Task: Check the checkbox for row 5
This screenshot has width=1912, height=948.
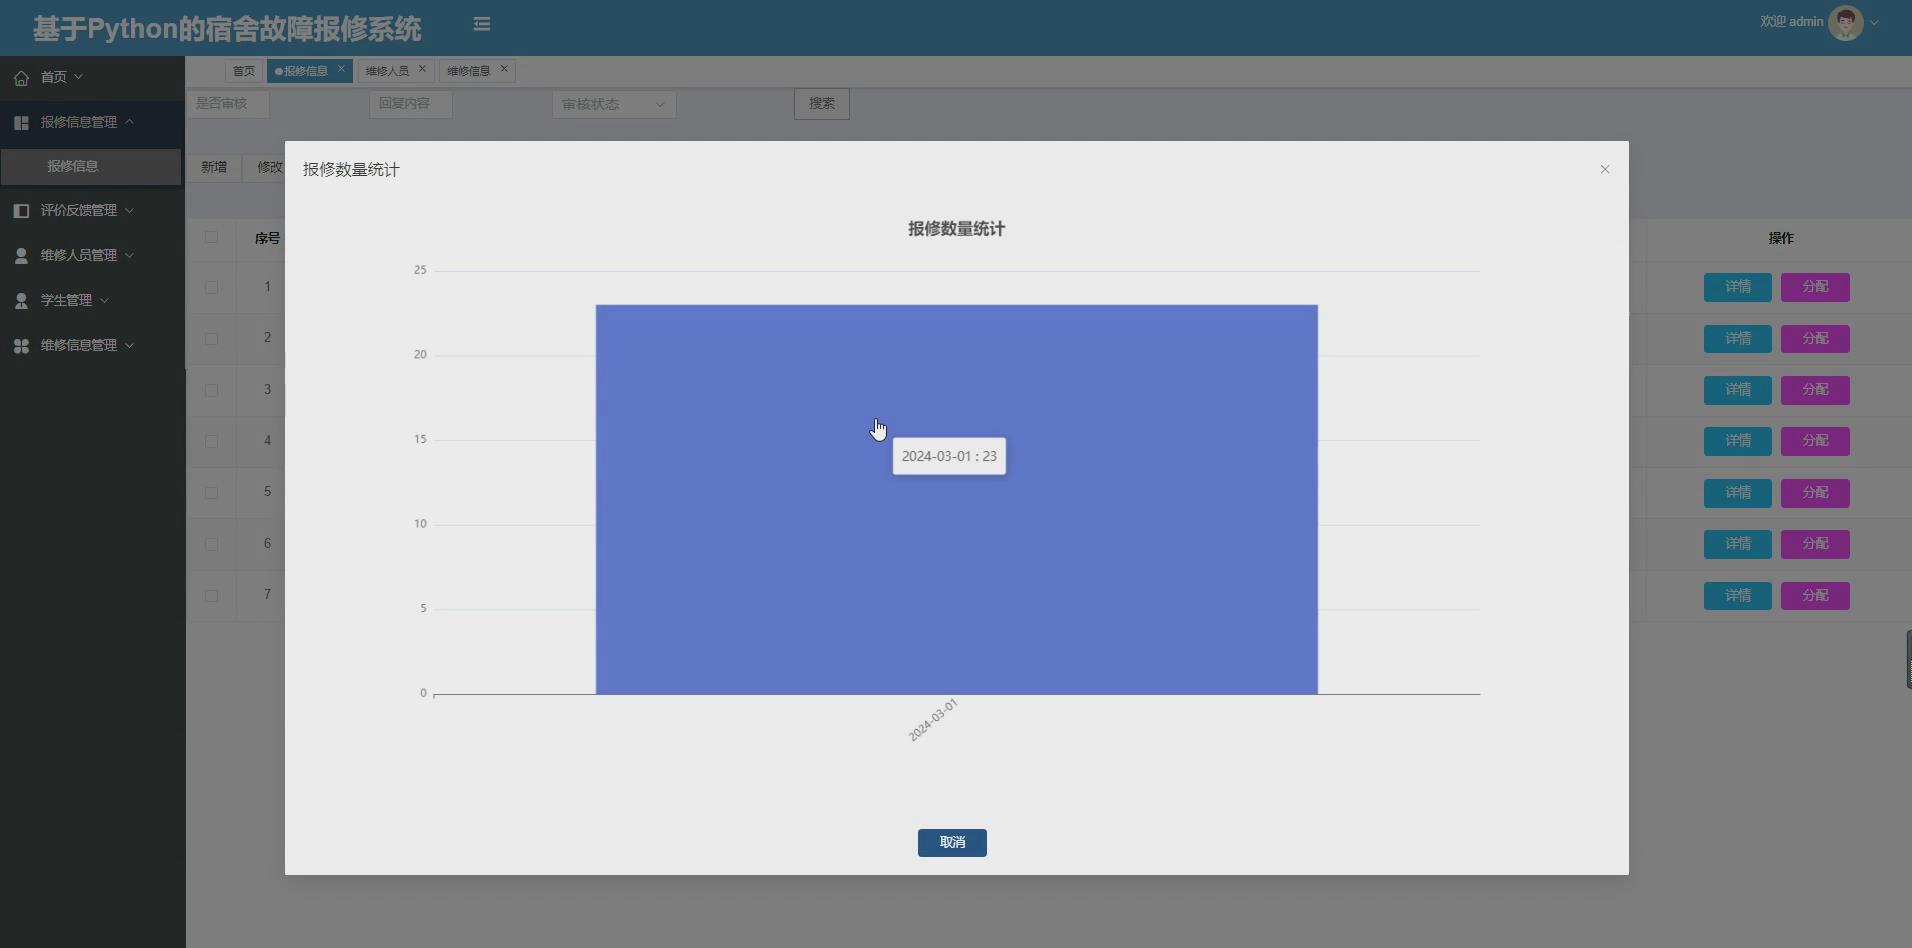Action: tap(211, 492)
